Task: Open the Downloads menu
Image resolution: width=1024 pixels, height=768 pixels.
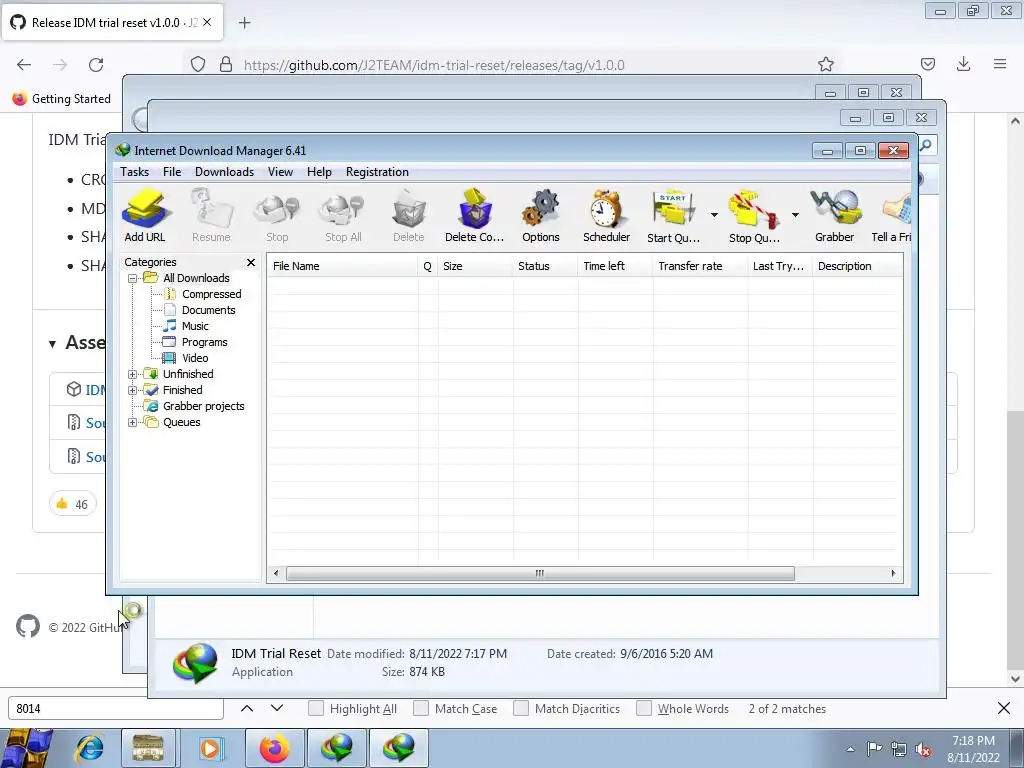Action: (224, 172)
